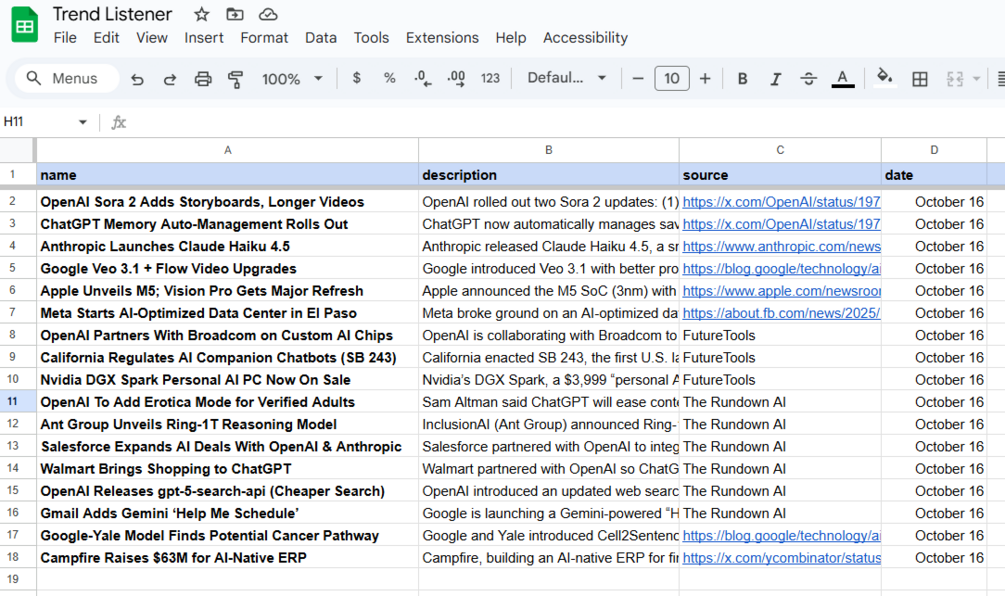Toggle bold formatting
This screenshot has width=1005, height=596.
click(742, 78)
